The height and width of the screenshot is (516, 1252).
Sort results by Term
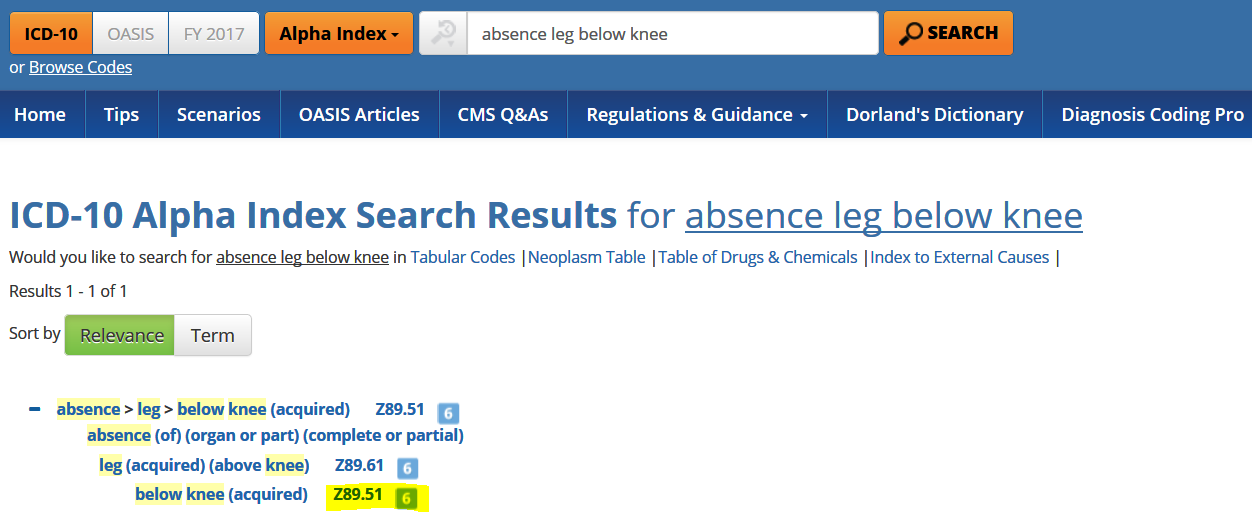click(x=212, y=336)
